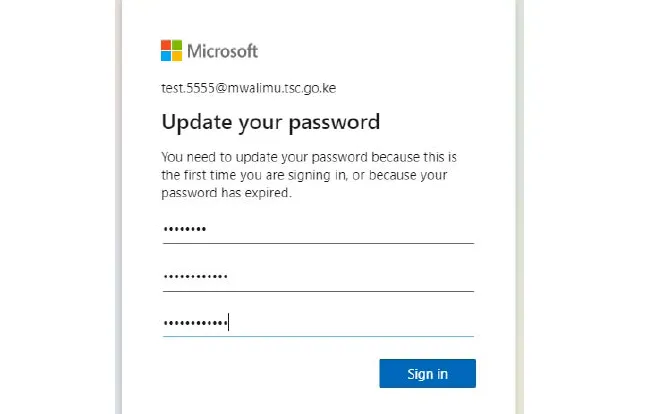
Task: Focus the second (new password) field
Action: coord(317,276)
